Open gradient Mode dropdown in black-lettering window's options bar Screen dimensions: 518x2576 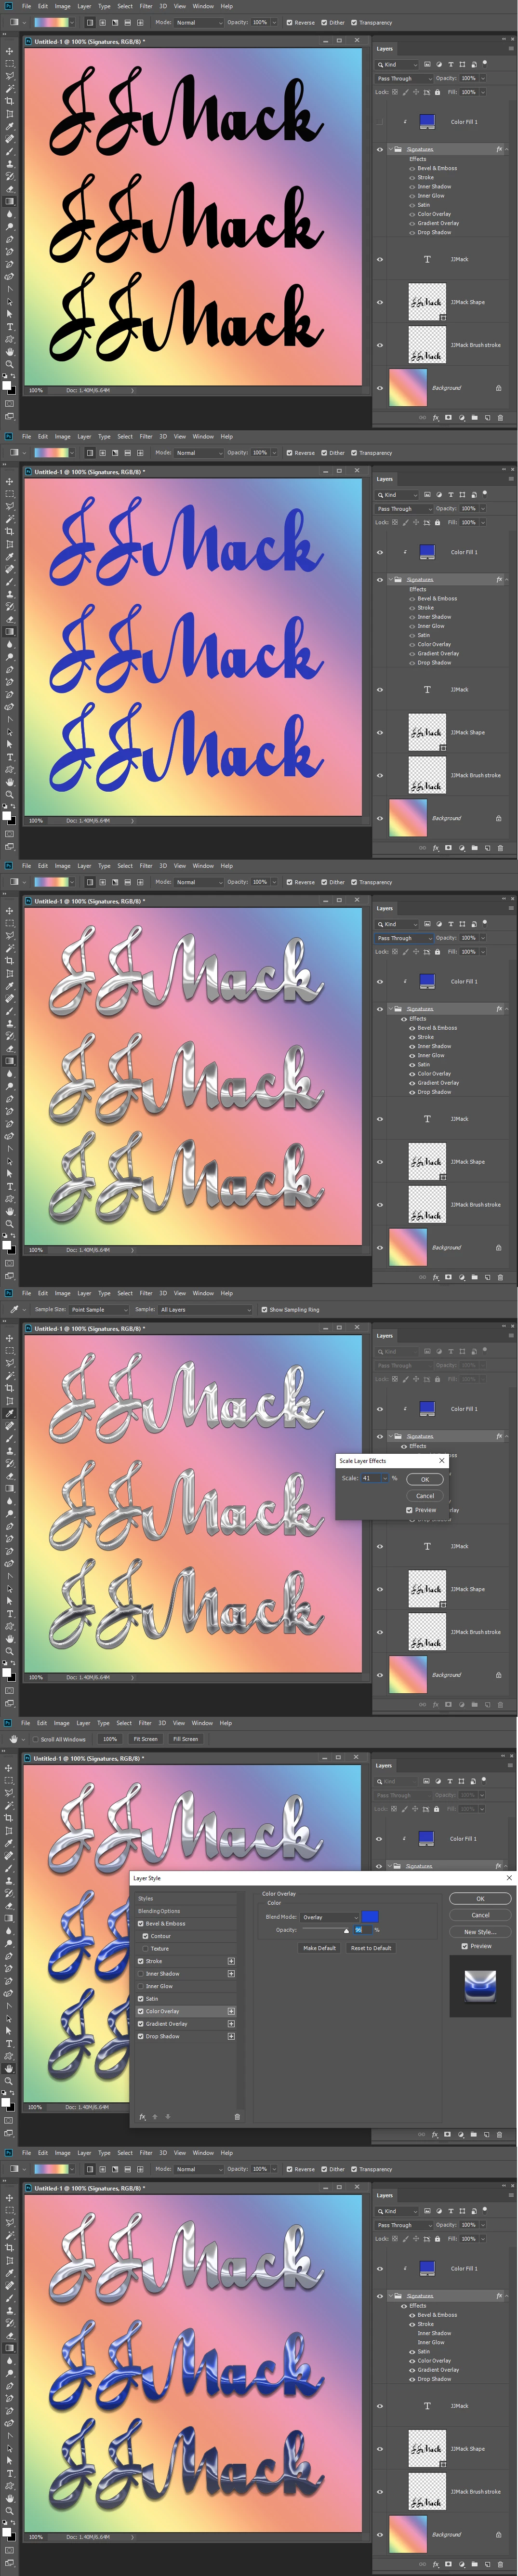pyautogui.click(x=198, y=22)
